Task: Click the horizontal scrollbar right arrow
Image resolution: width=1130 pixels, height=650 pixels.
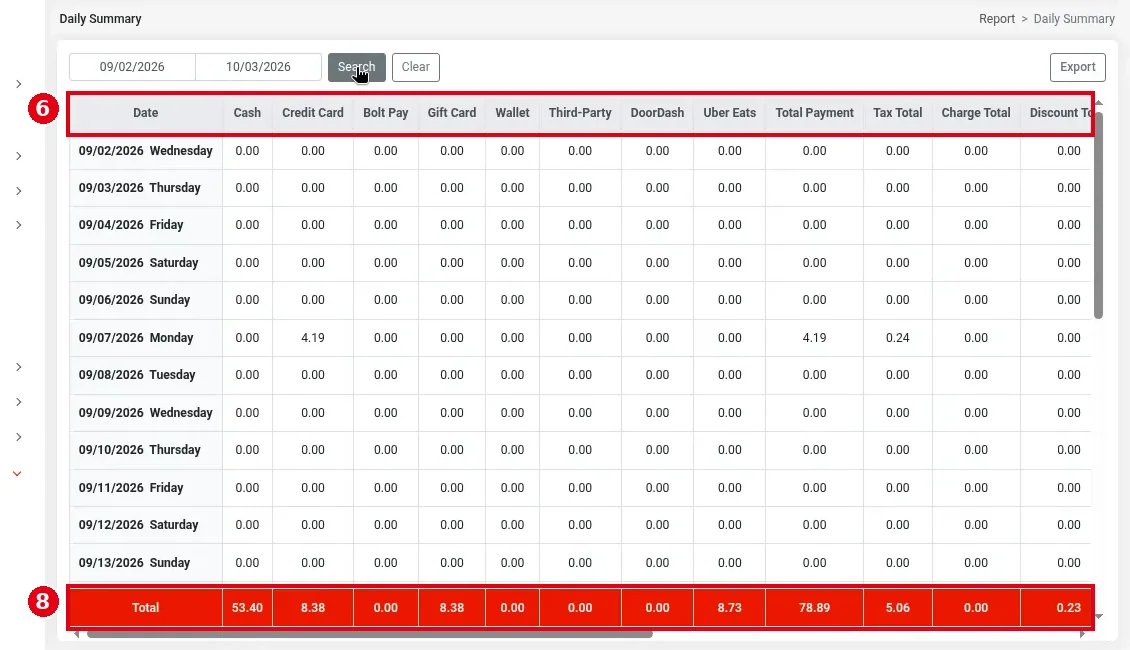Action: 1082,634
